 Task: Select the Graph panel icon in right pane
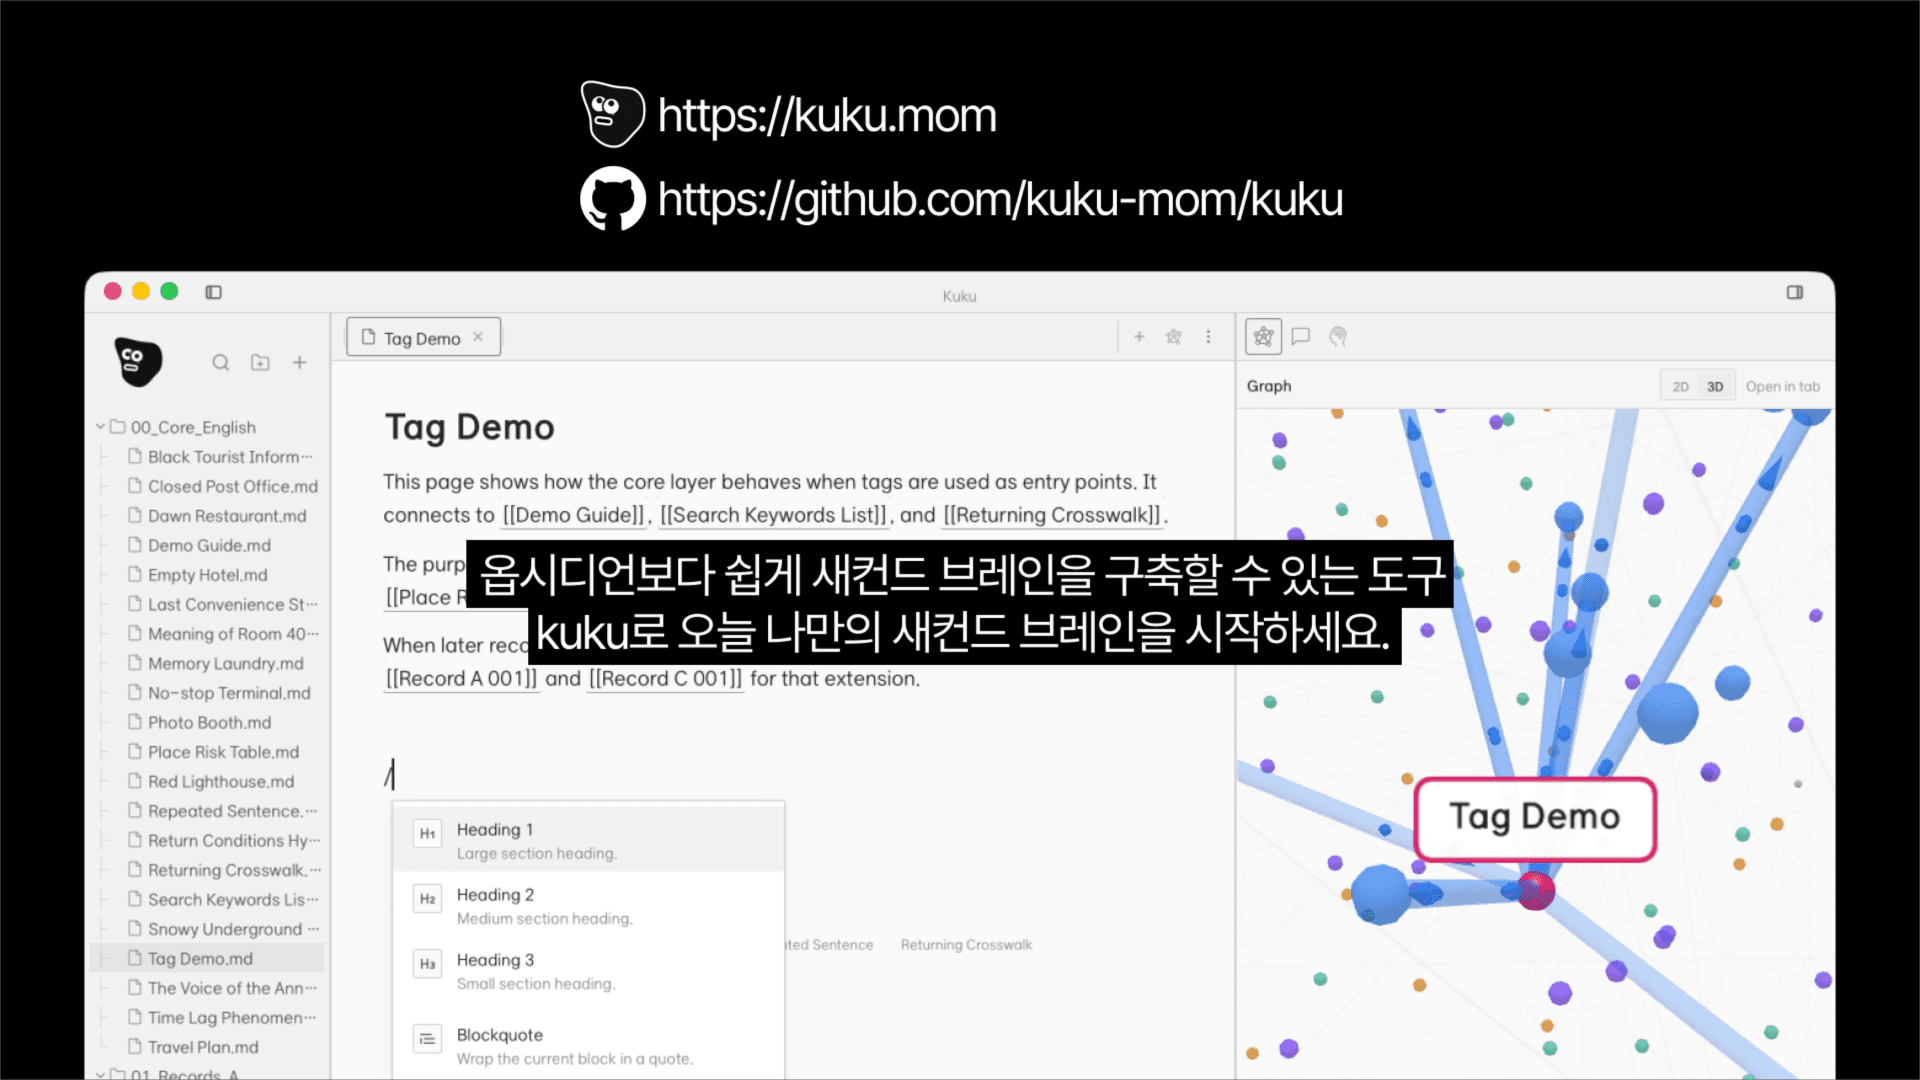1264,337
